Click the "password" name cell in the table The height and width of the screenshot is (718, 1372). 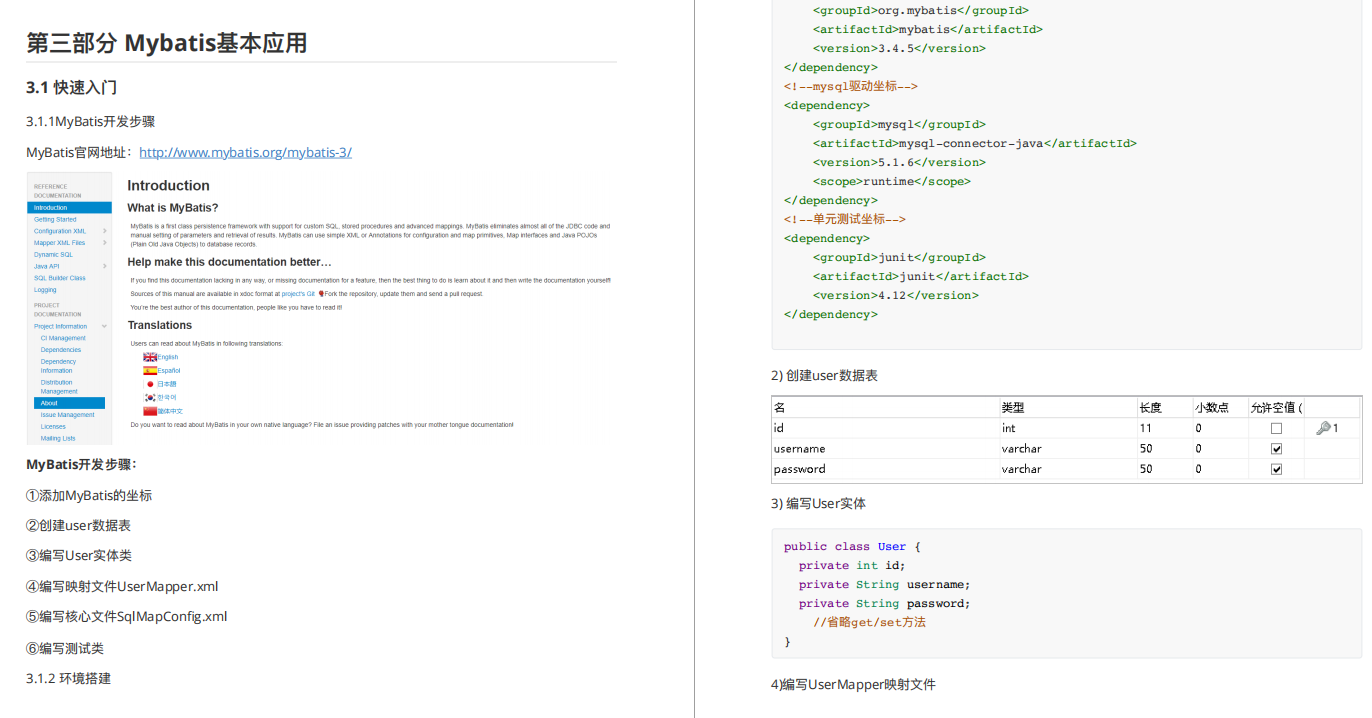coord(800,469)
